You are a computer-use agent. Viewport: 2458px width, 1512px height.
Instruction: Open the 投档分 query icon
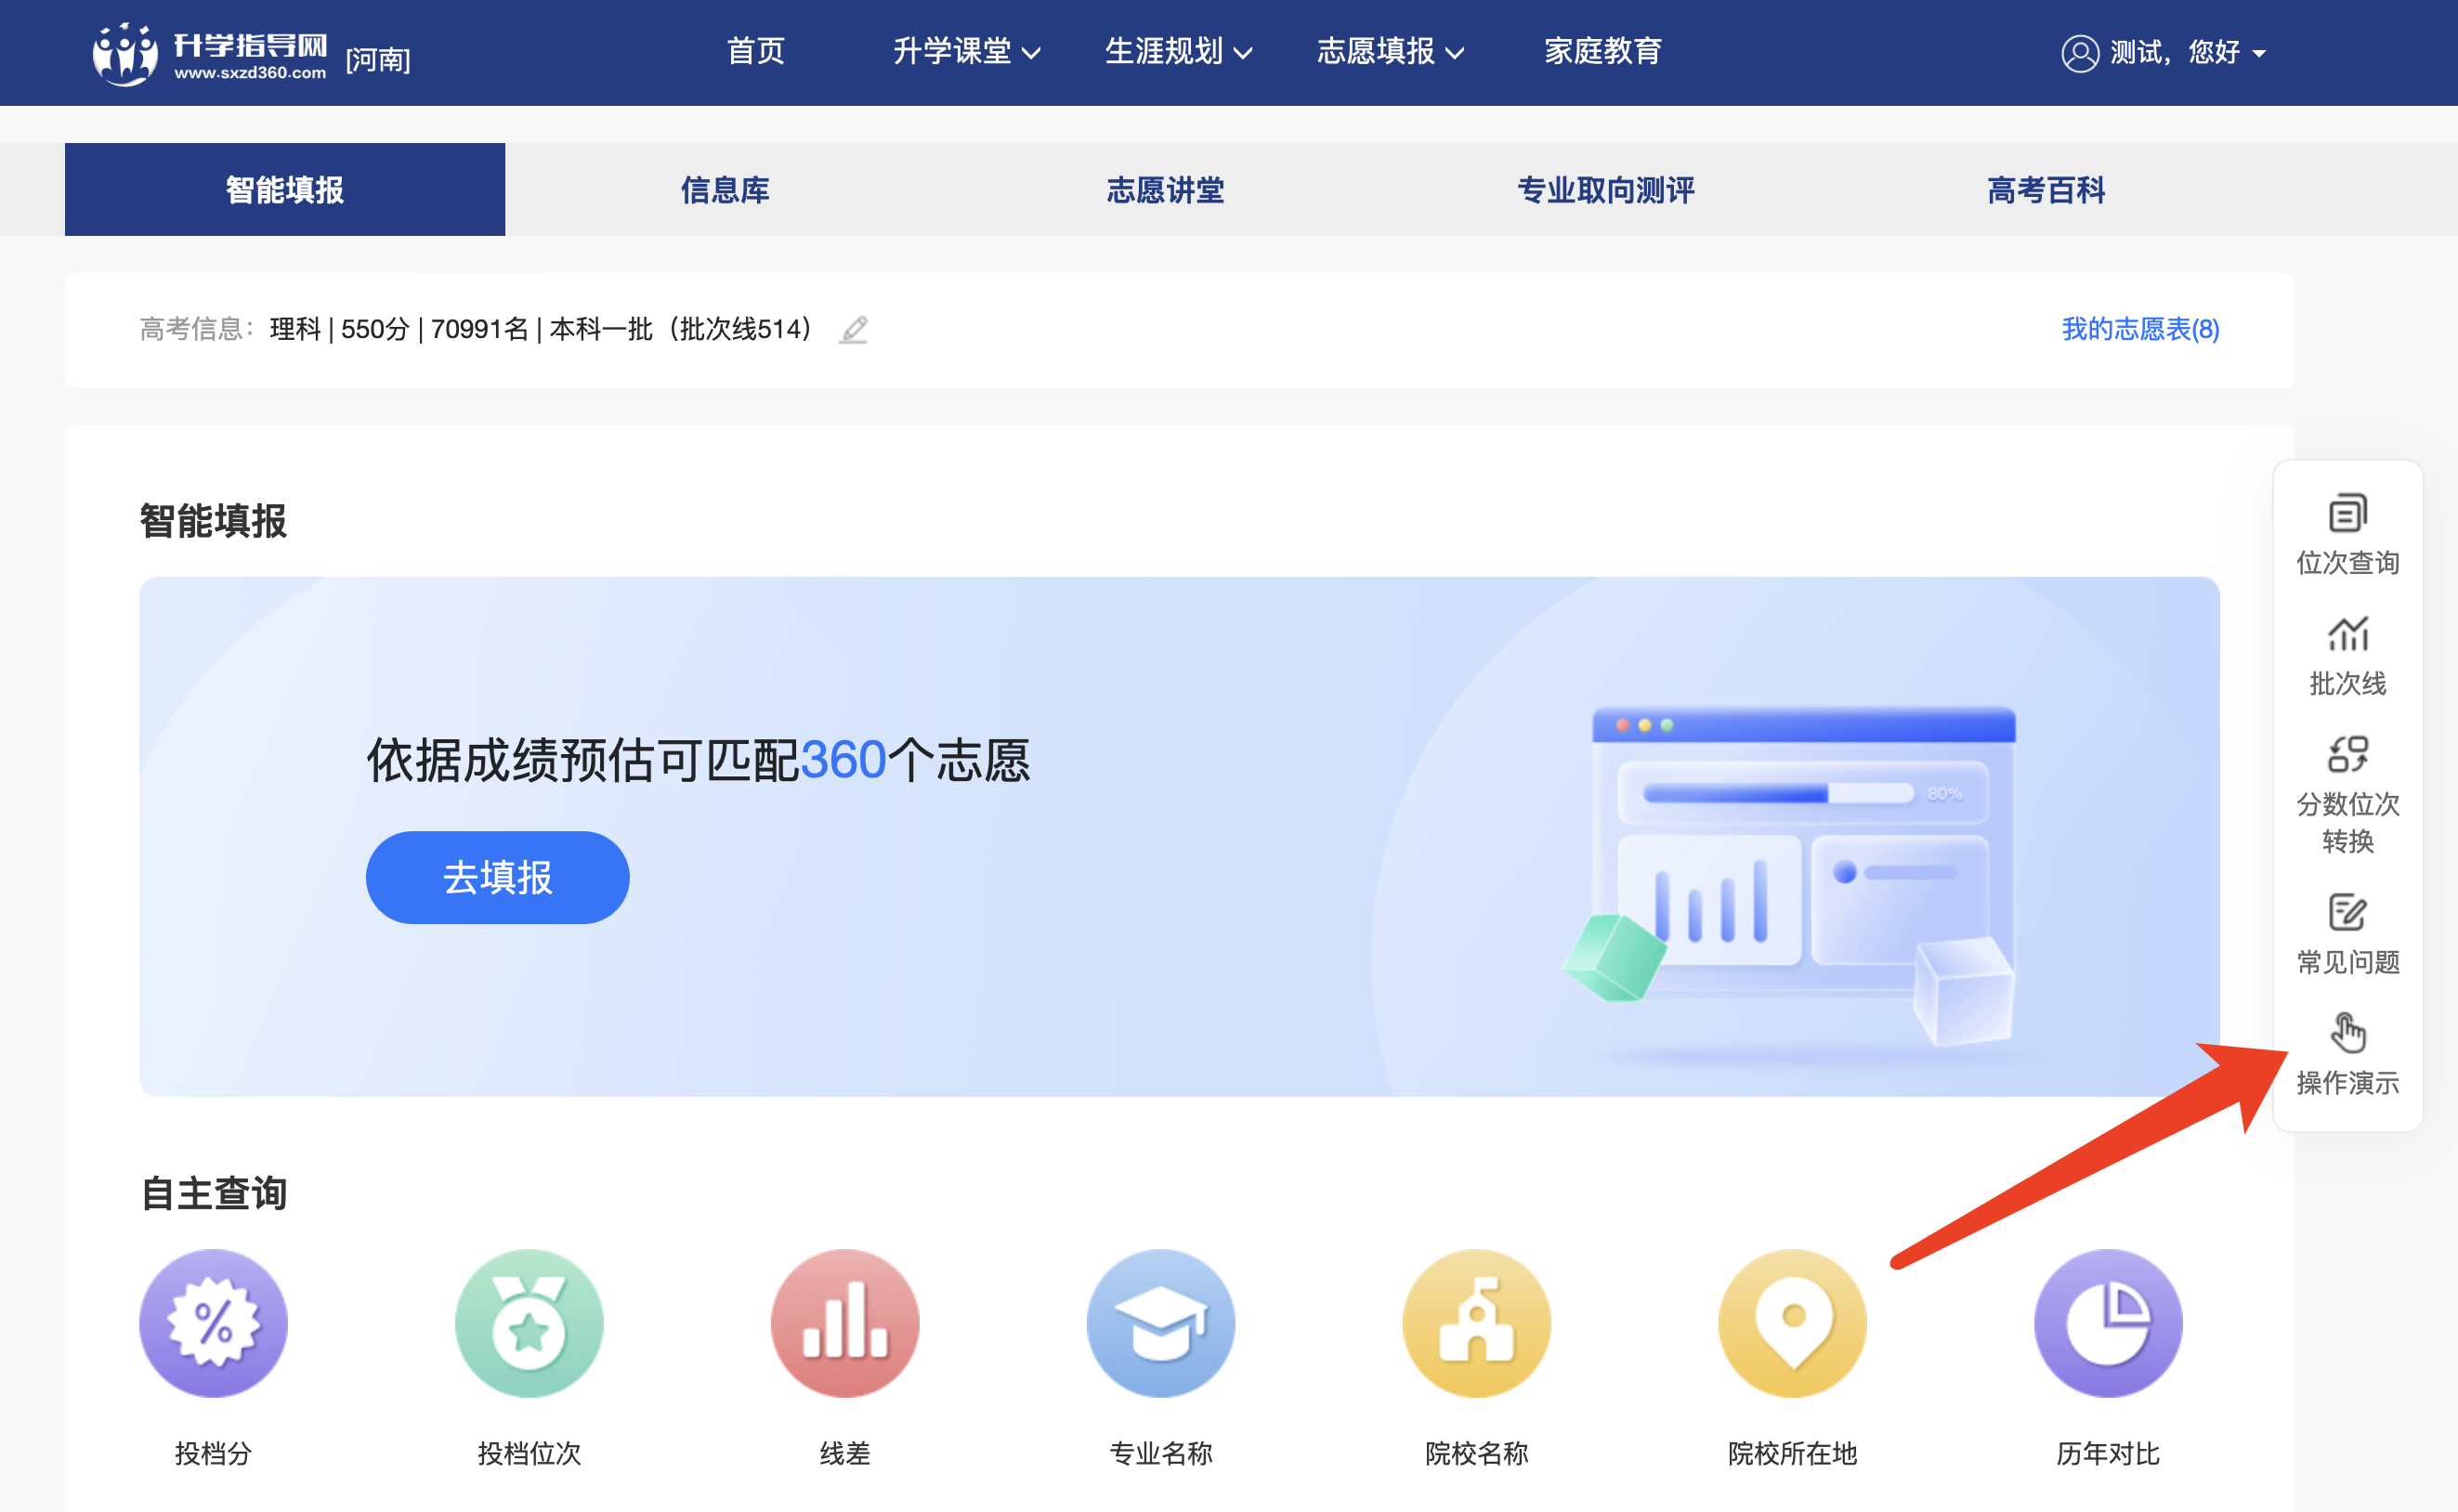pyautogui.click(x=213, y=1322)
